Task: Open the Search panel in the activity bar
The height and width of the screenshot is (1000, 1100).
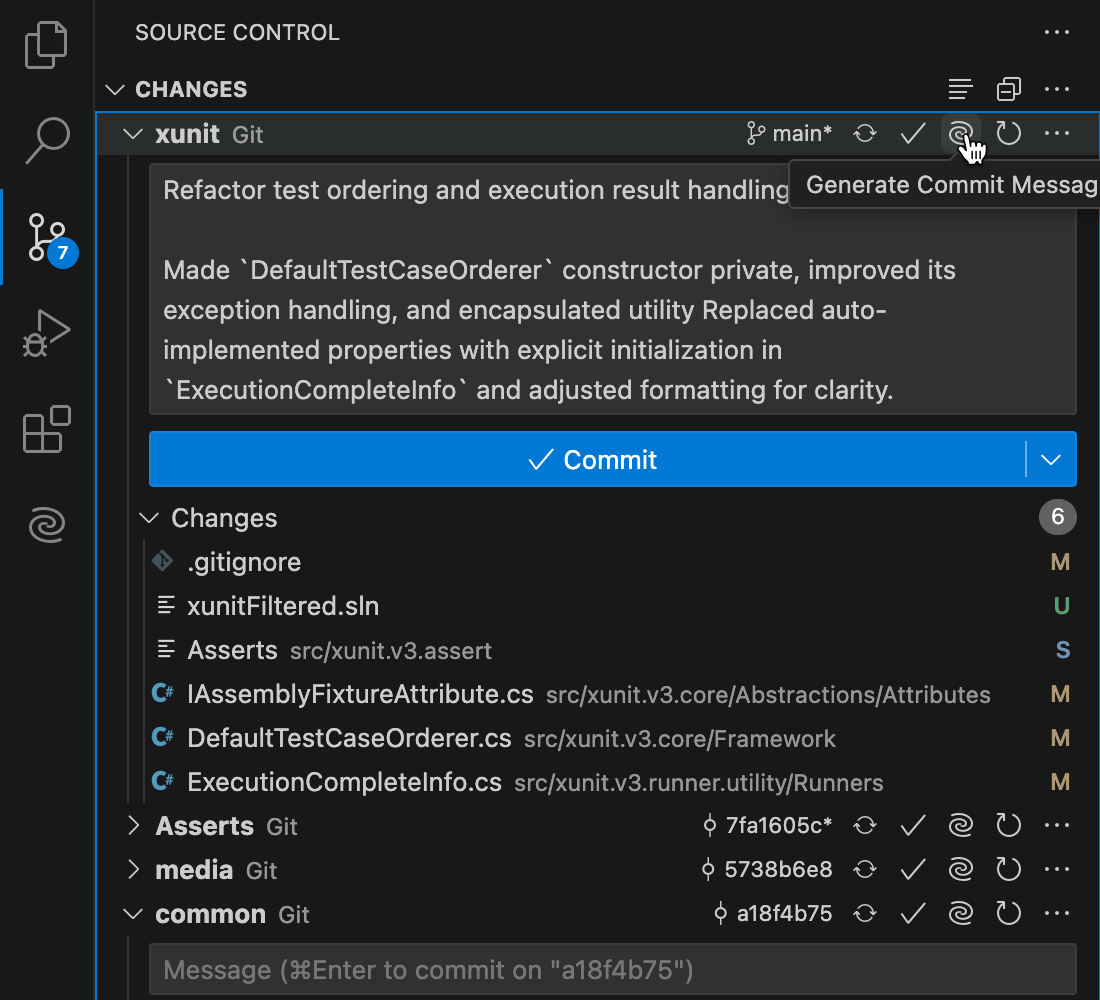Action: click(x=46, y=141)
